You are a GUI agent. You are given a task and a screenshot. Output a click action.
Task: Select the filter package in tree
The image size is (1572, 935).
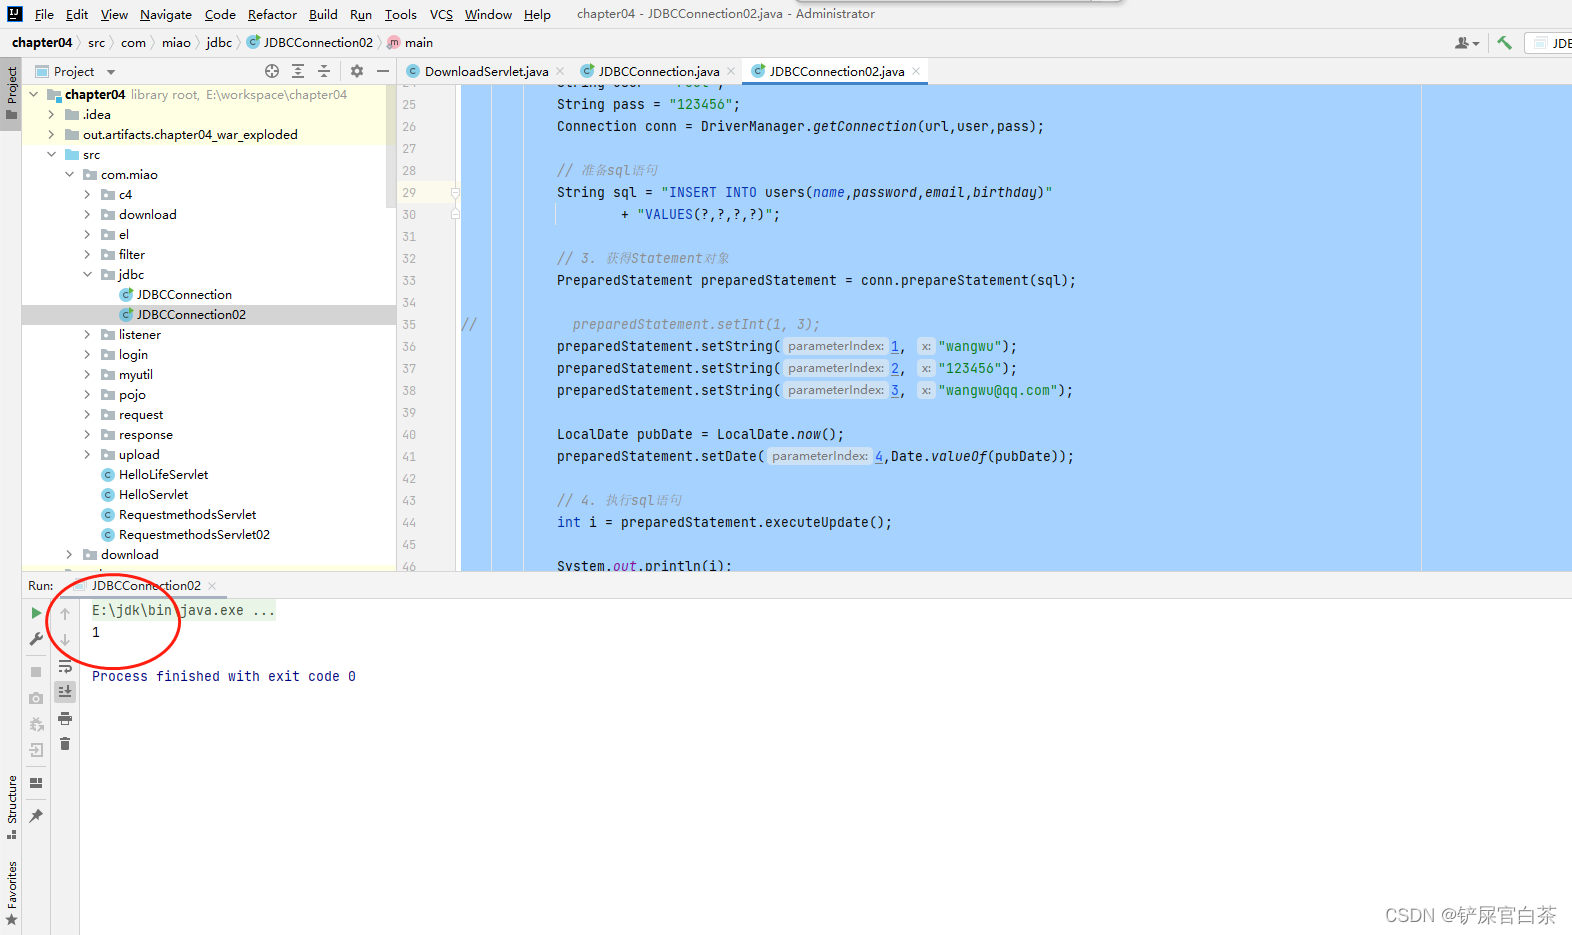(x=131, y=254)
